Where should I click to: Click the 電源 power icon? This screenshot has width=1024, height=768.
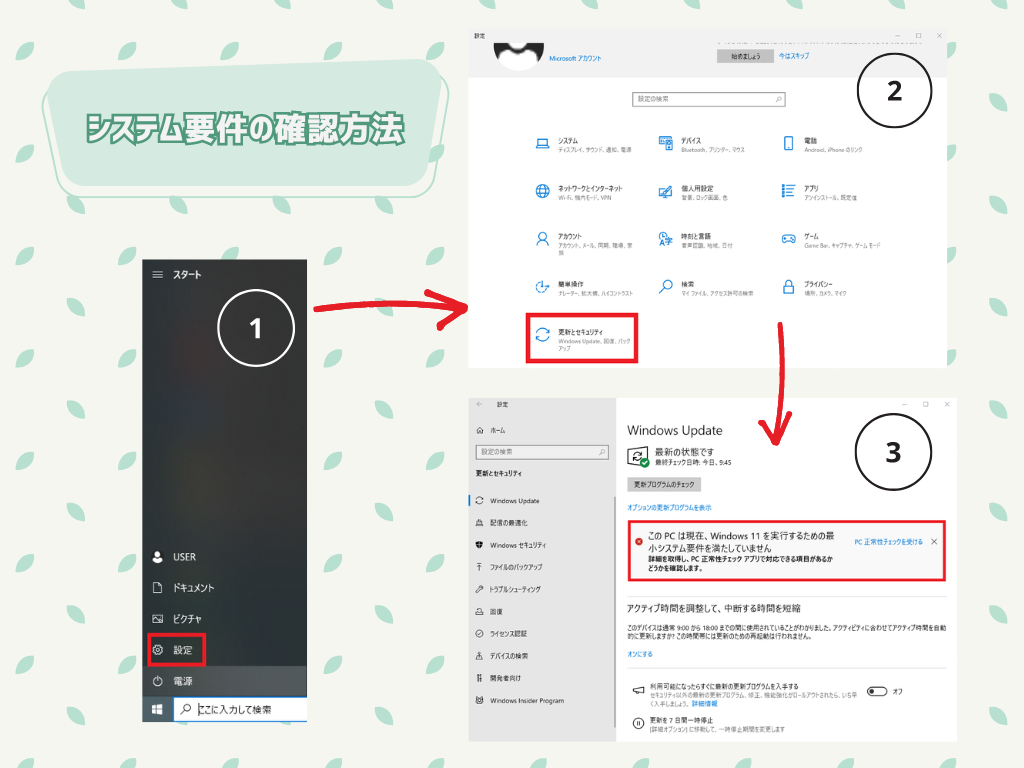(x=158, y=681)
